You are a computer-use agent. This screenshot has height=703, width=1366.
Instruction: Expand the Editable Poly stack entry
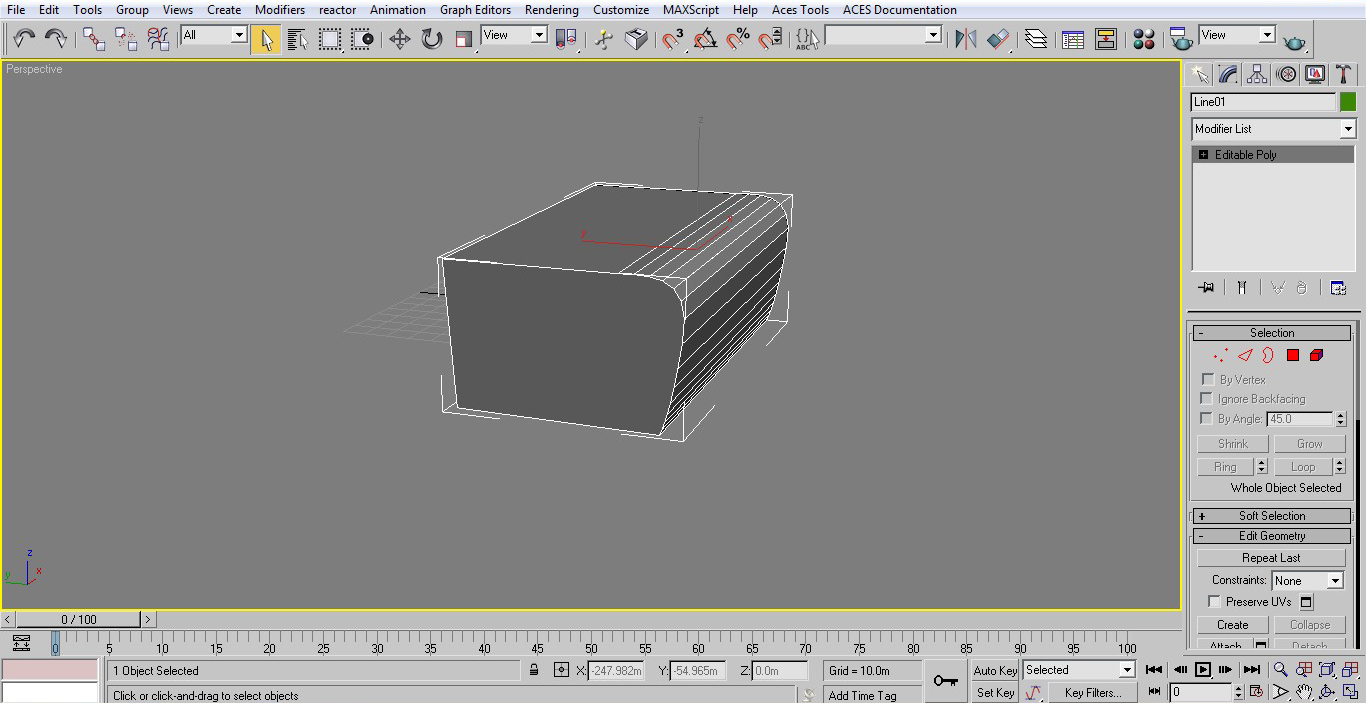[1203, 155]
